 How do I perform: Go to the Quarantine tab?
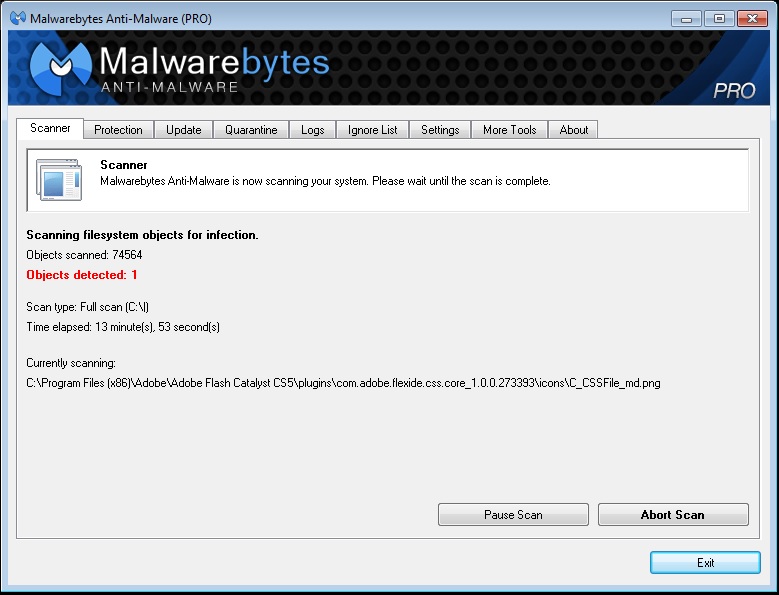251,130
